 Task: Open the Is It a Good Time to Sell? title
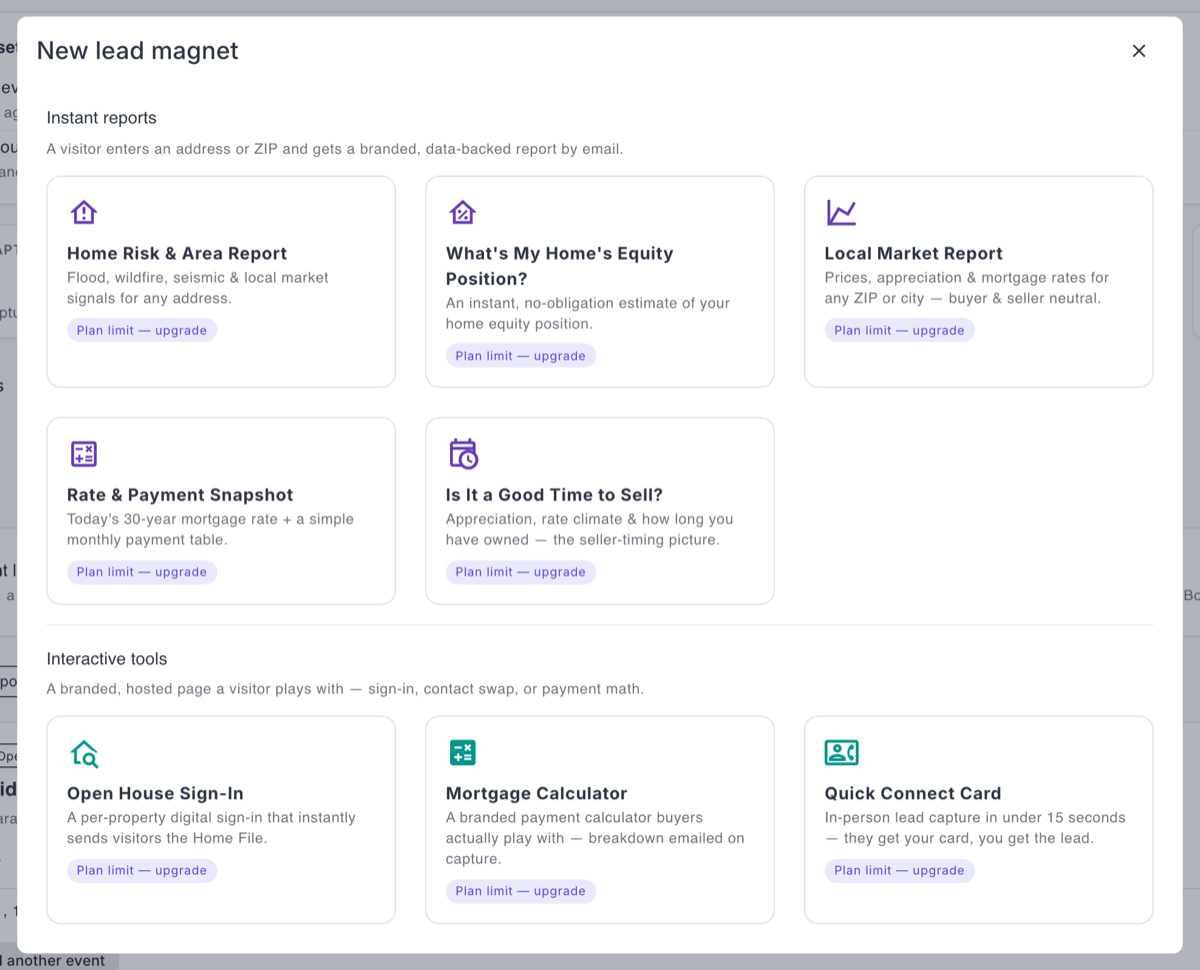[554, 495]
